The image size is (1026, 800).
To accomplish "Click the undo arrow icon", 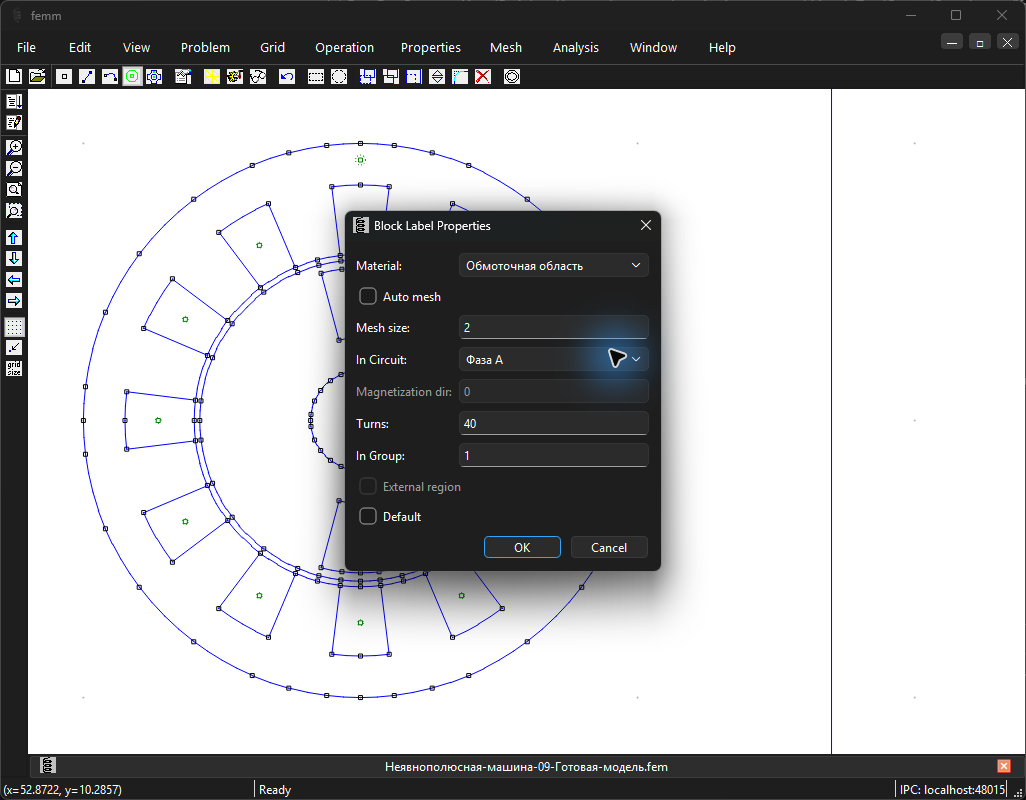I will (287, 77).
